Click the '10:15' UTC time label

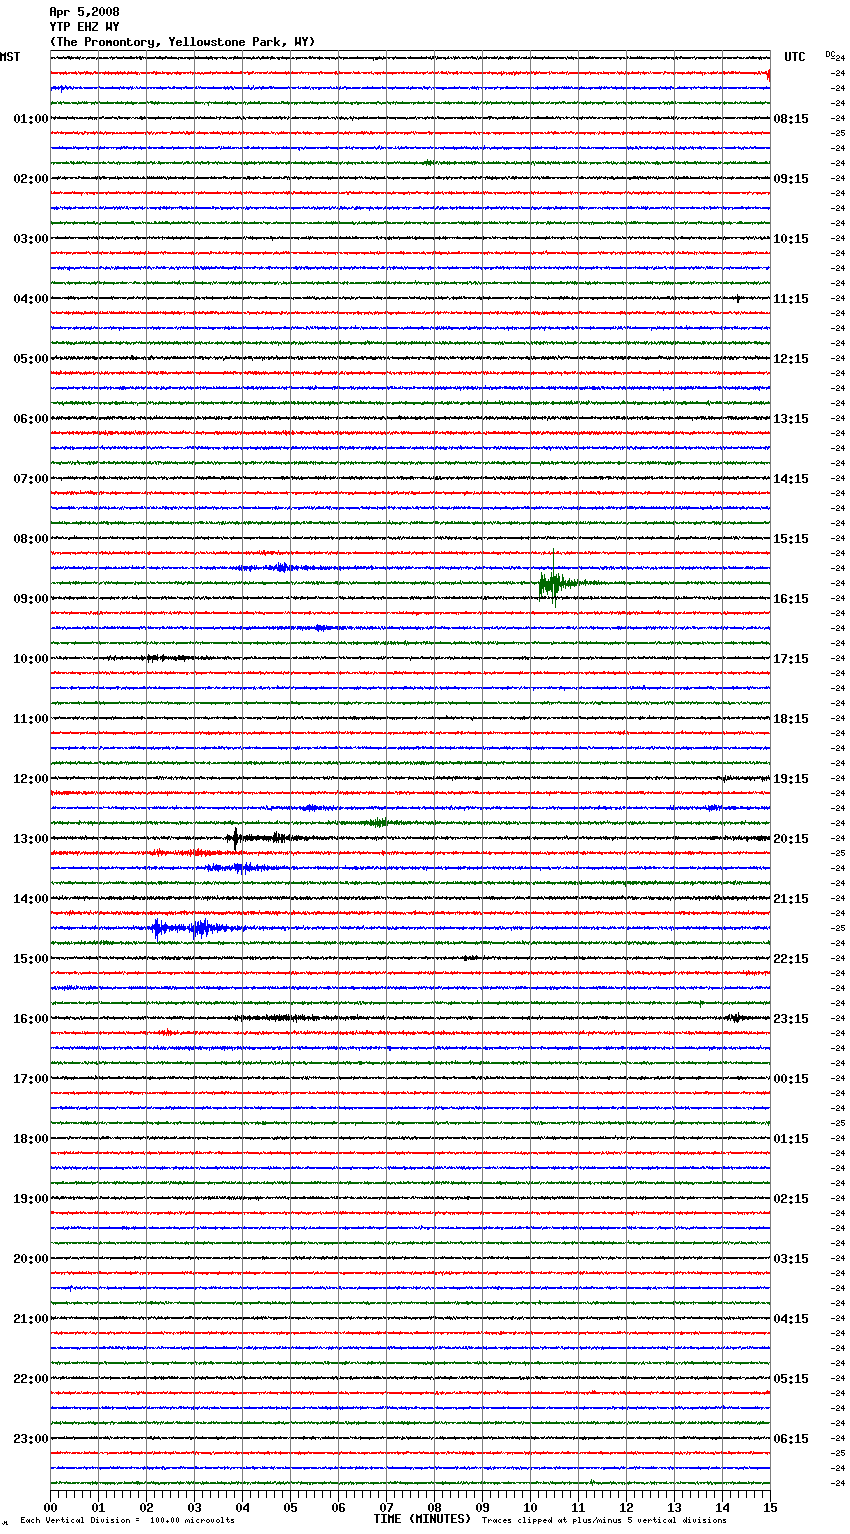click(791, 239)
